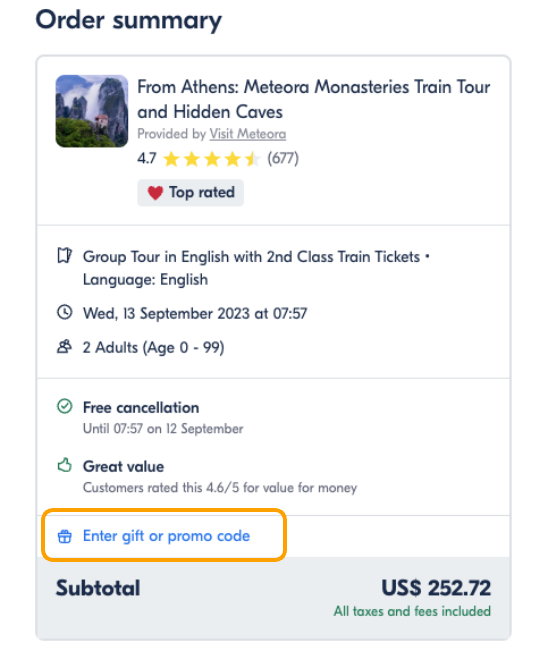Open the Visit Meteora provider link
This screenshot has height=668, width=548.
point(248,134)
